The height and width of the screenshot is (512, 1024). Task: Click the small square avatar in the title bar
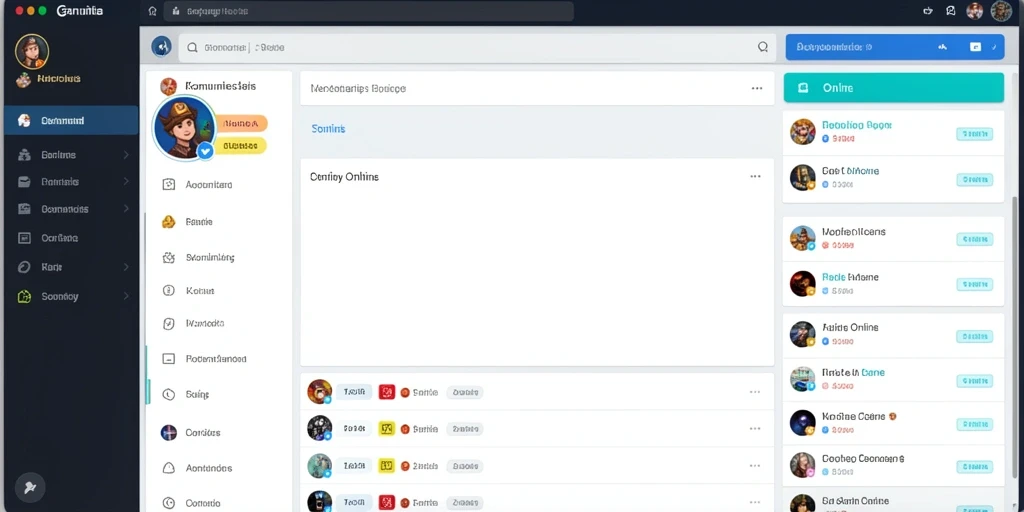pos(974,11)
